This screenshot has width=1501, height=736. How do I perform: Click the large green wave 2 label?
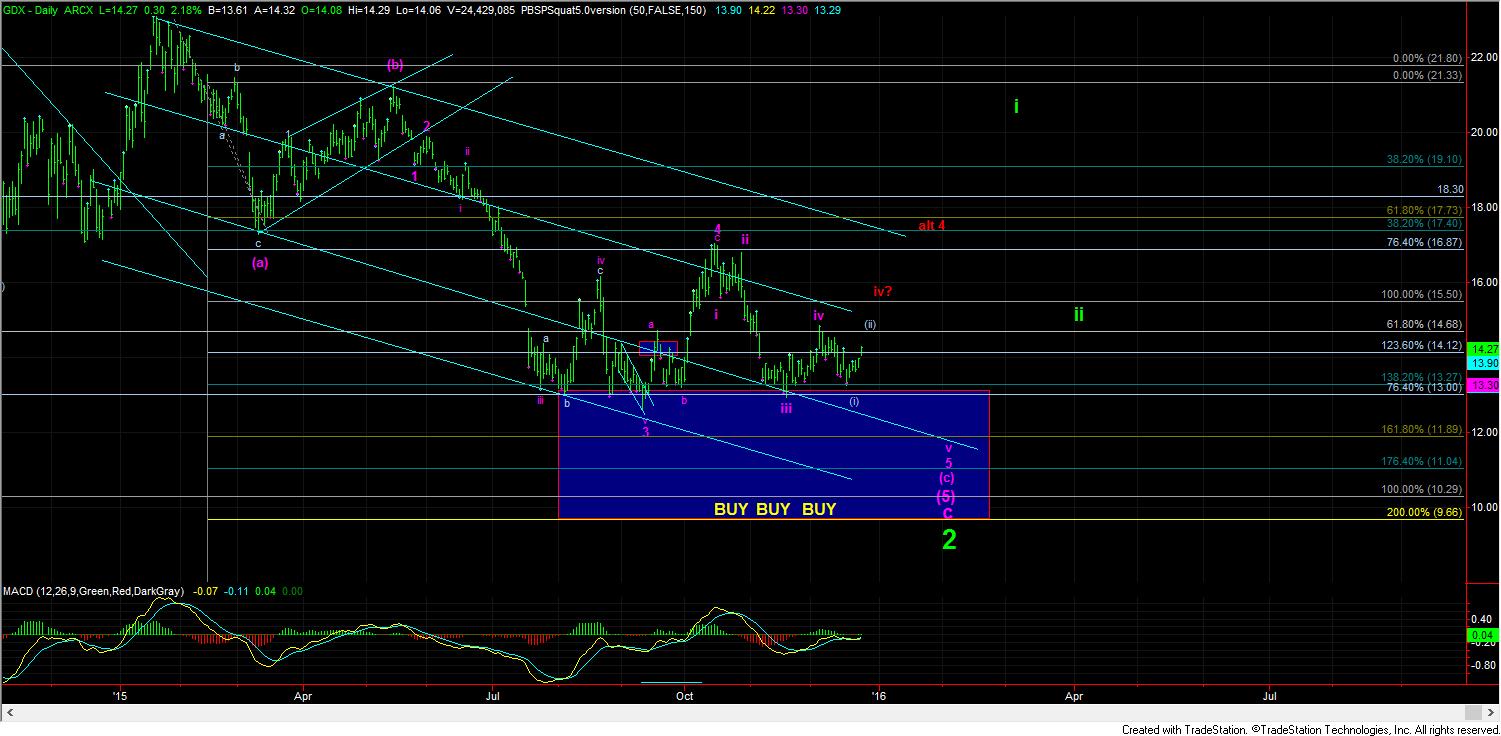coord(949,540)
